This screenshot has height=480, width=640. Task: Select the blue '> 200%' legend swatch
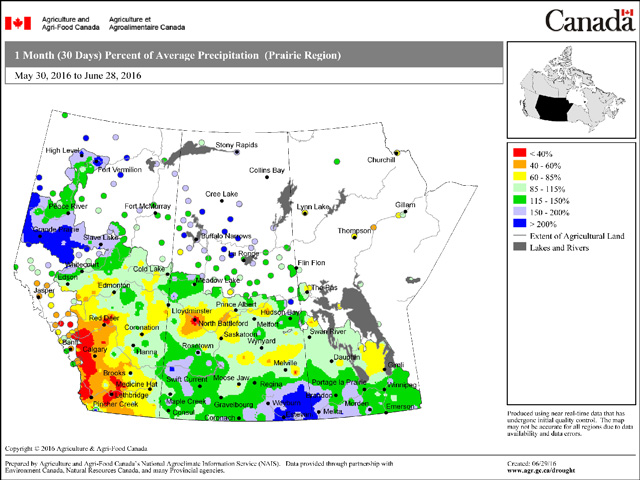tap(520, 224)
